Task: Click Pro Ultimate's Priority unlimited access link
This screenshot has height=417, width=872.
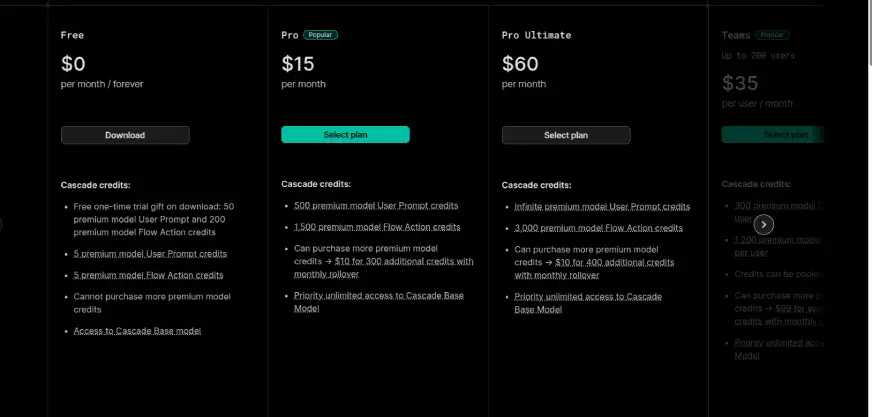Action: 588,297
